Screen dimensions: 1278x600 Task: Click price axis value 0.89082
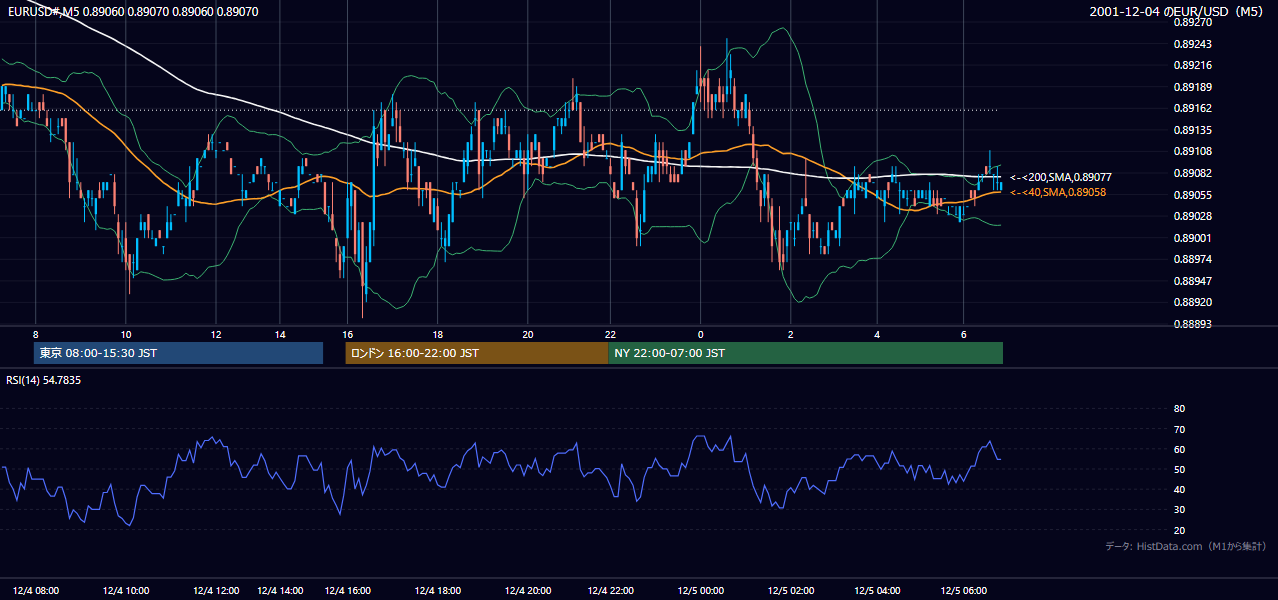click(1193, 173)
